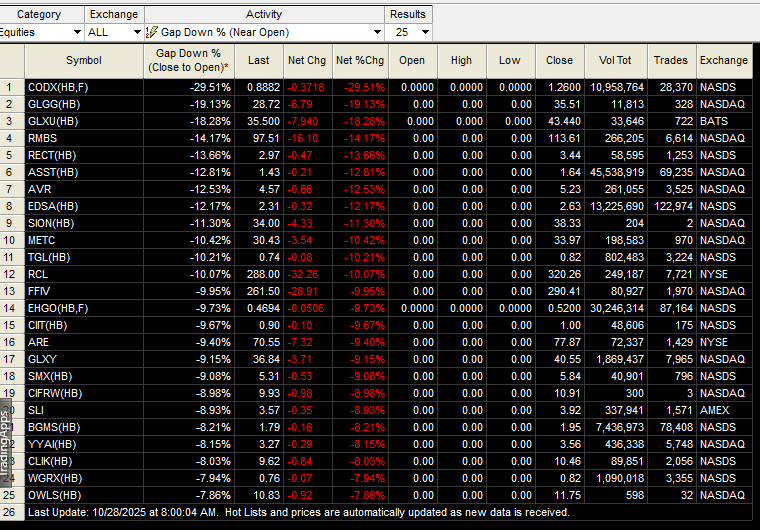Viewport: 760px width, 530px height.
Task: Sort by the Vol Tot column header
Action: pyautogui.click(x=616, y=61)
